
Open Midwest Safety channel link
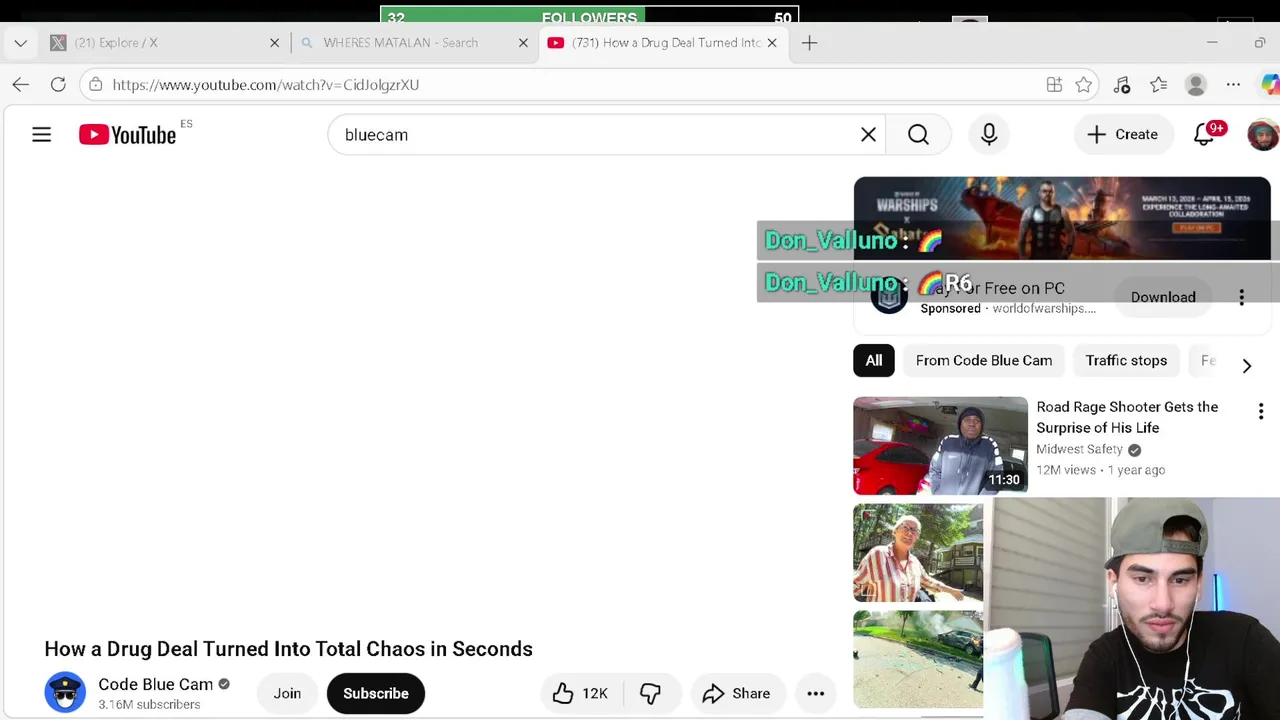[x=1079, y=449]
